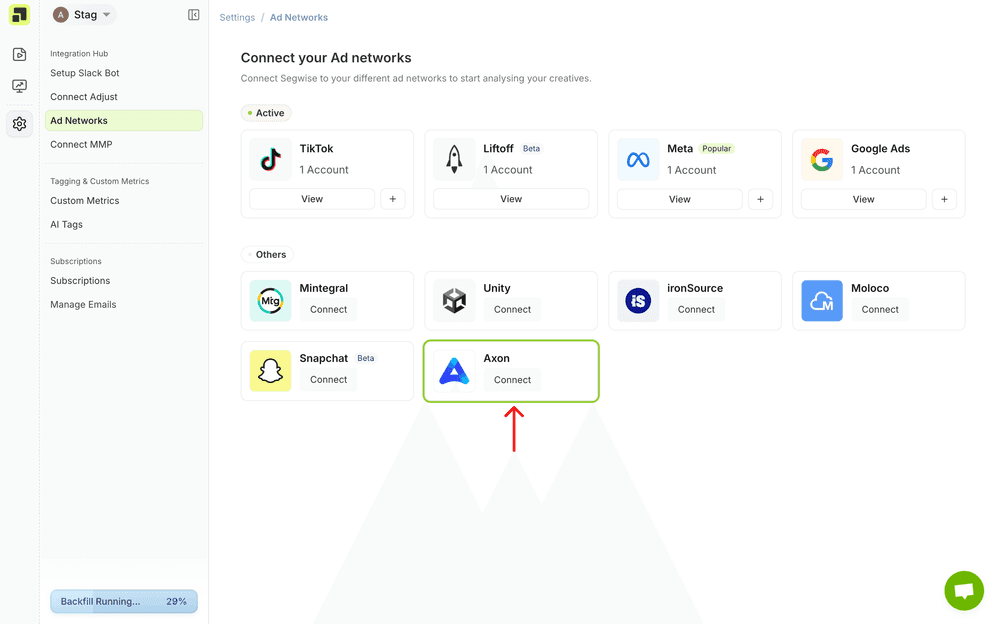View Liftoff account
1000x624 pixels.
(511, 199)
